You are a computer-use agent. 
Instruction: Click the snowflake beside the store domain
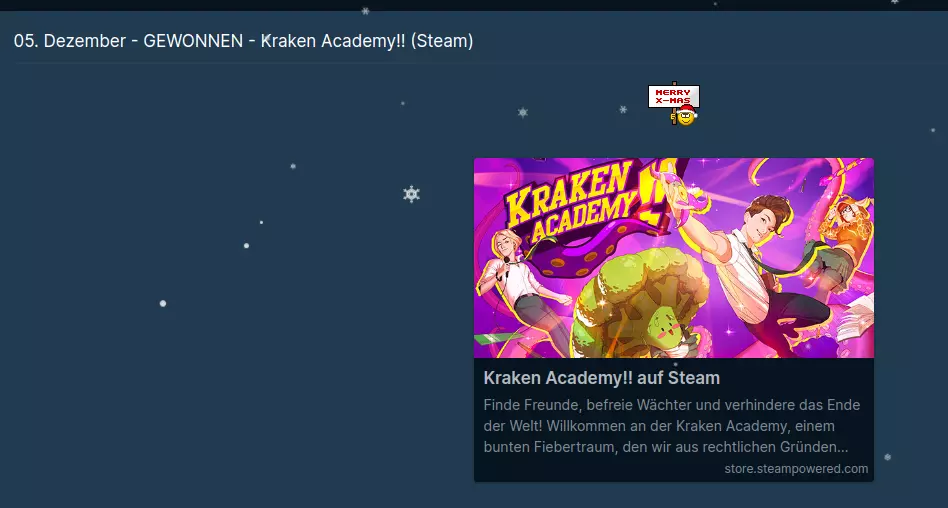[x=888, y=457]
